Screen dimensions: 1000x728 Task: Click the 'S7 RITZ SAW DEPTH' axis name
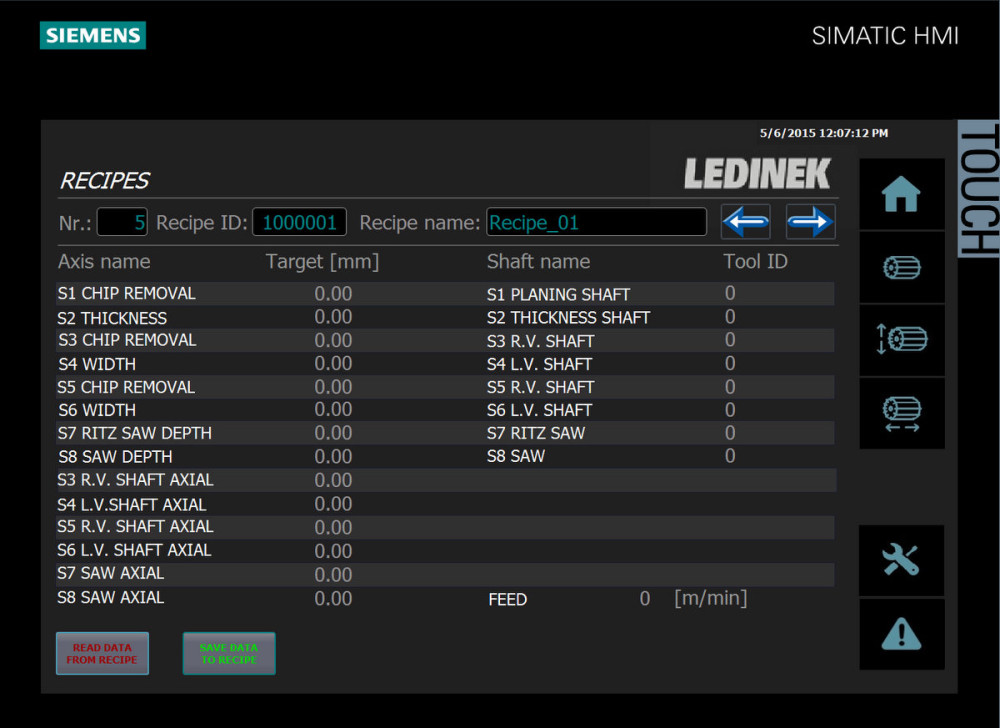click(x=135, y=433)
